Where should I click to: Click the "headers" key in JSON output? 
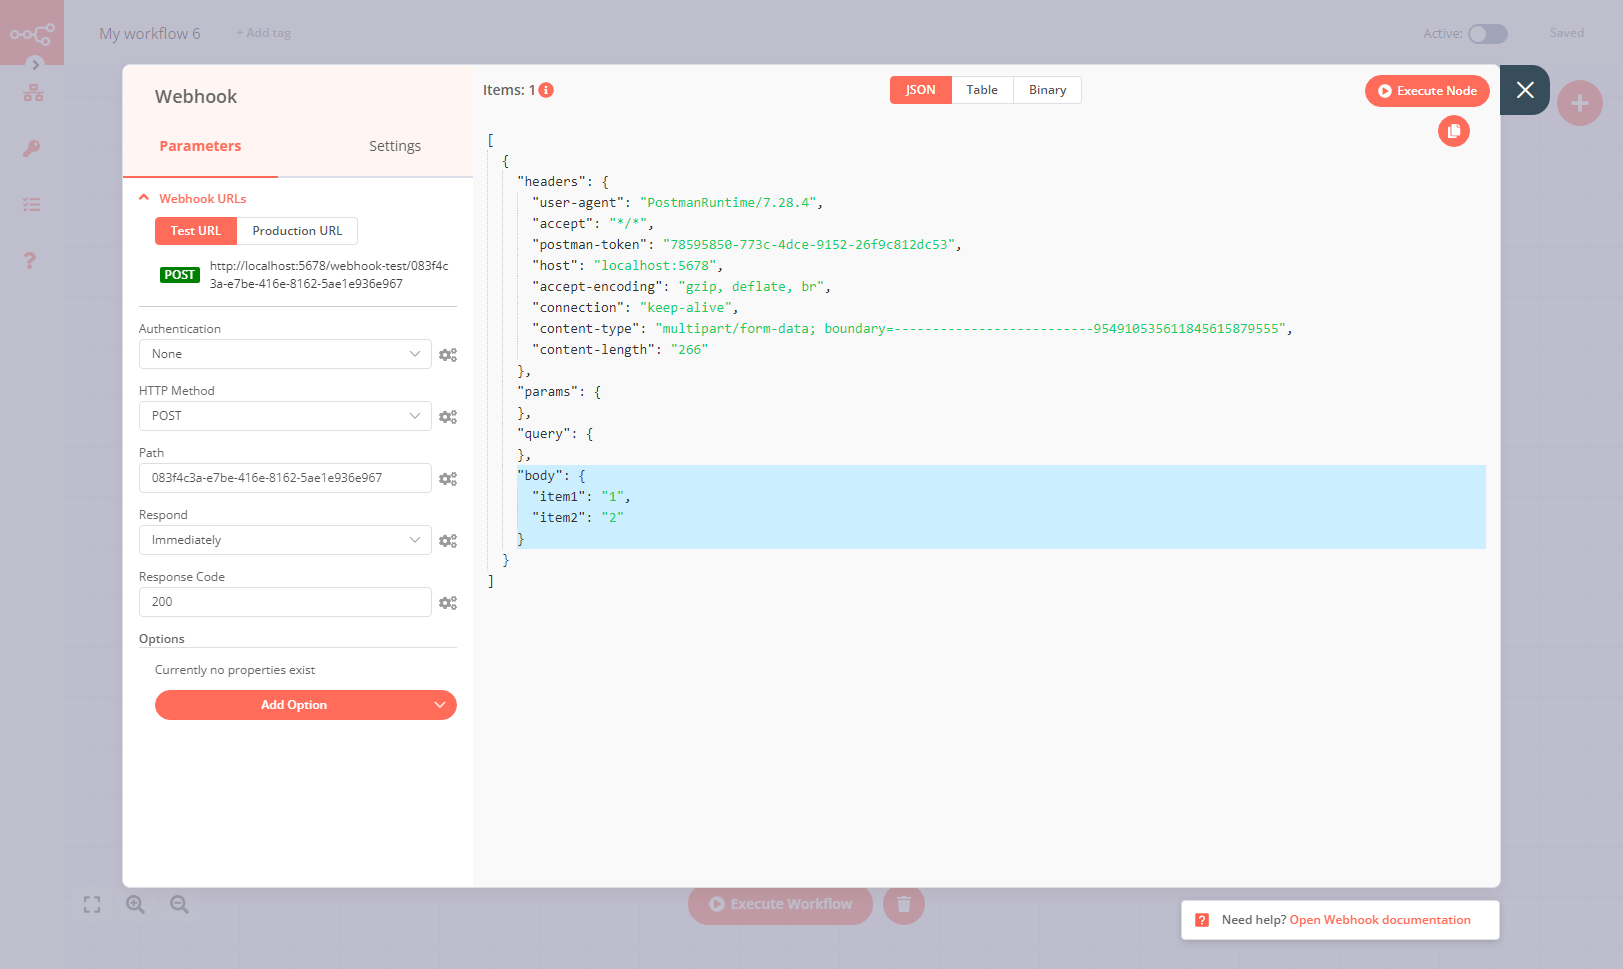551,182
